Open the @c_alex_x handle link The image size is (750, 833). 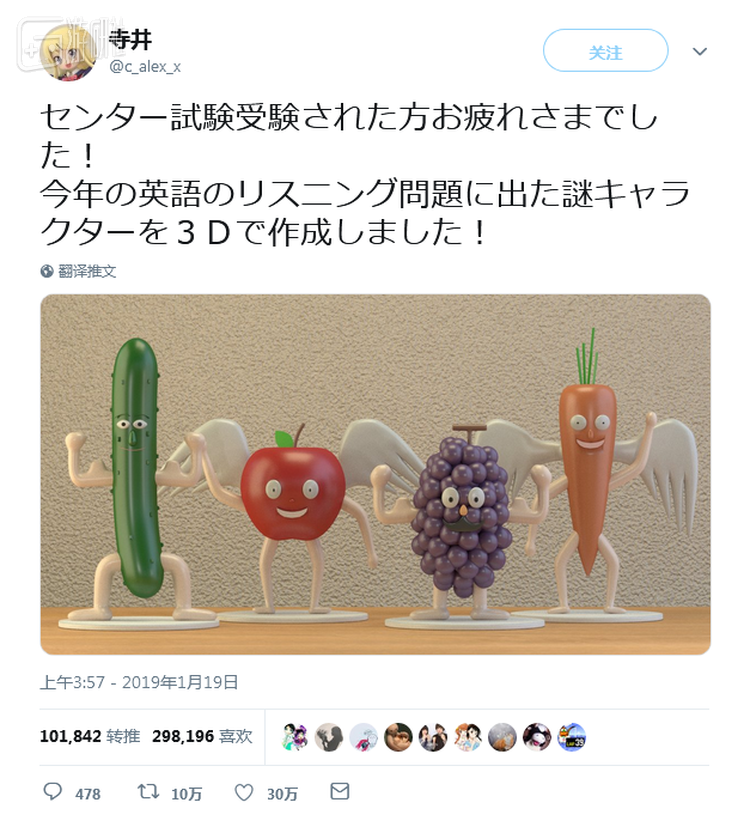pyautogui.click(x=145, y=66)
